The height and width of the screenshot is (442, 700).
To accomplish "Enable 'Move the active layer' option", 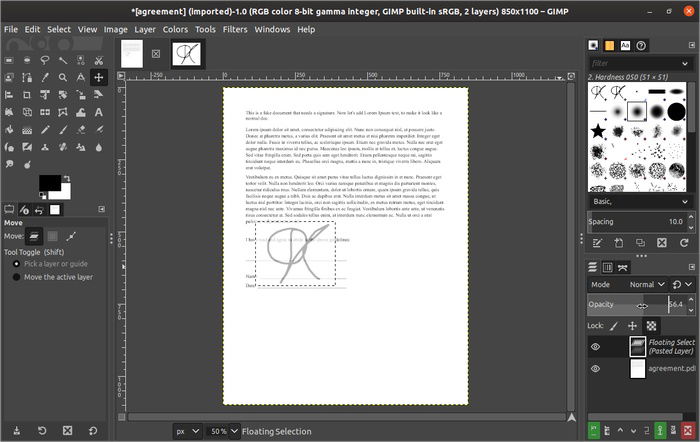I will click(x=17, y=277).
